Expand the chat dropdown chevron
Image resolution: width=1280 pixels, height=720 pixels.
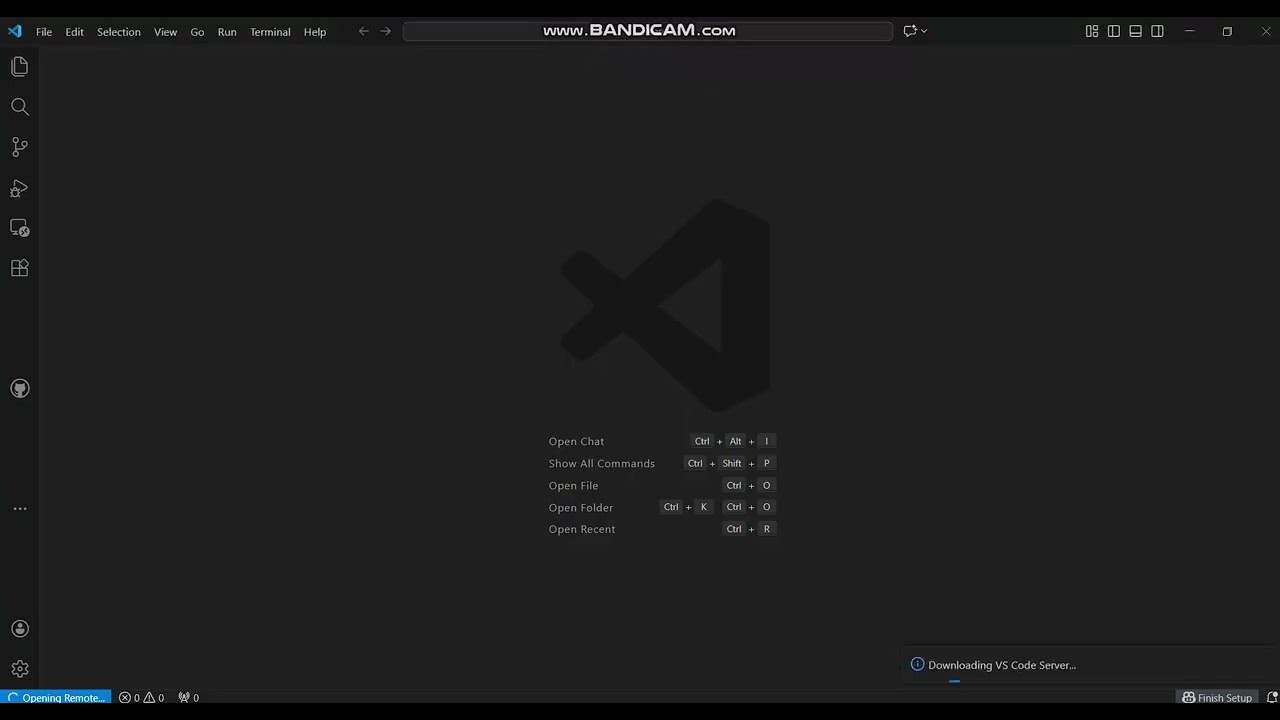point(924,31)
